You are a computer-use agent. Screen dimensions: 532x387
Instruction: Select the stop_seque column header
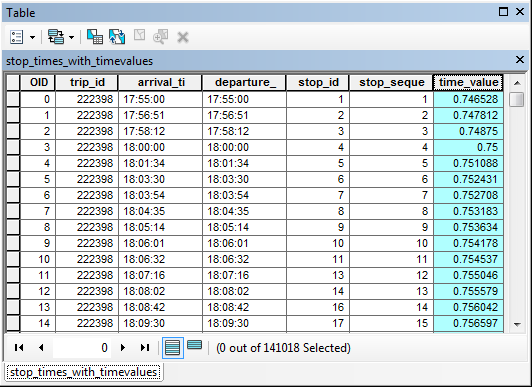tap(392, 82)
